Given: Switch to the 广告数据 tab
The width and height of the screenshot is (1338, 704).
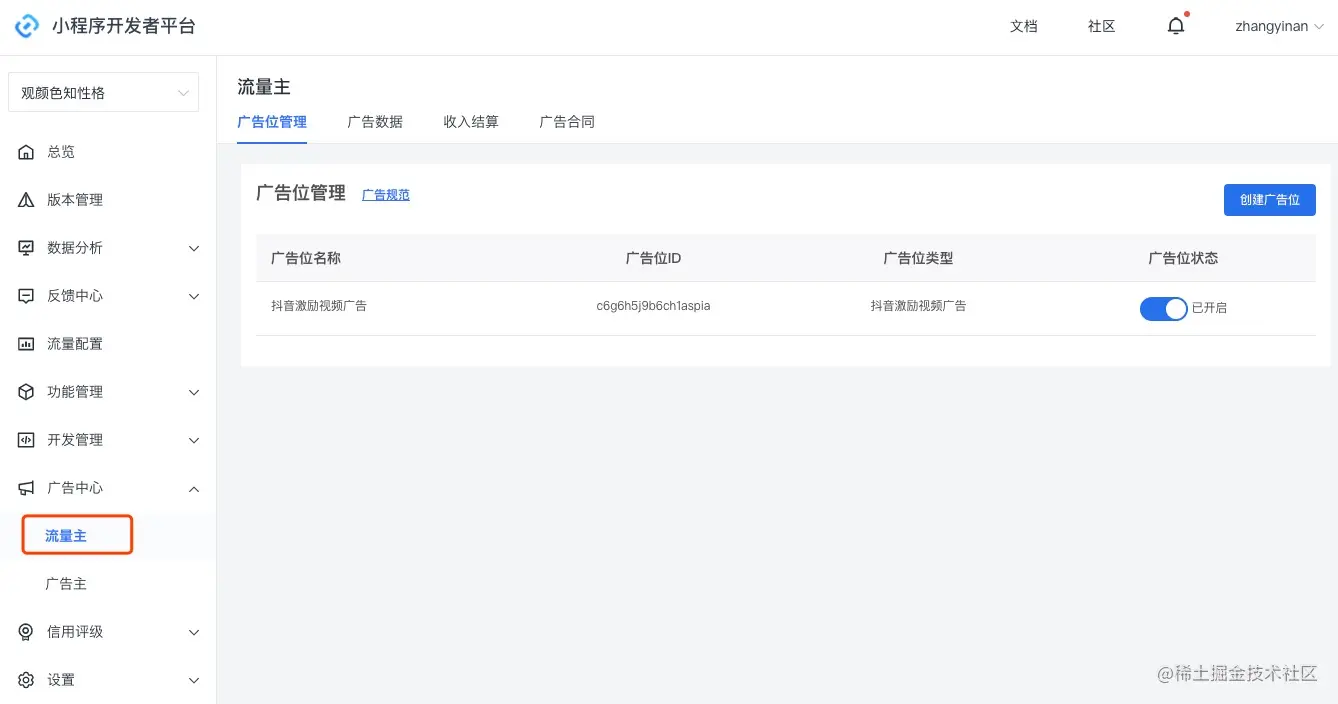Looking at the screenshot, I should coord(375,122).
